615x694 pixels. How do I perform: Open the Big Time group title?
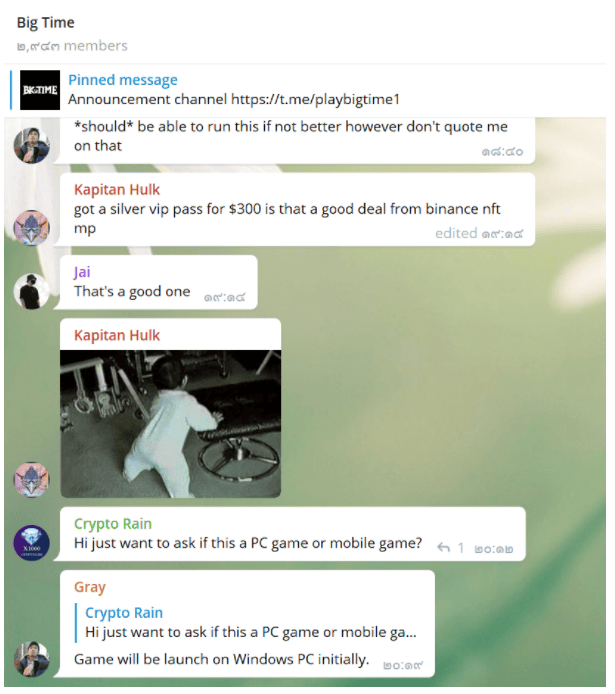(46, 22)
